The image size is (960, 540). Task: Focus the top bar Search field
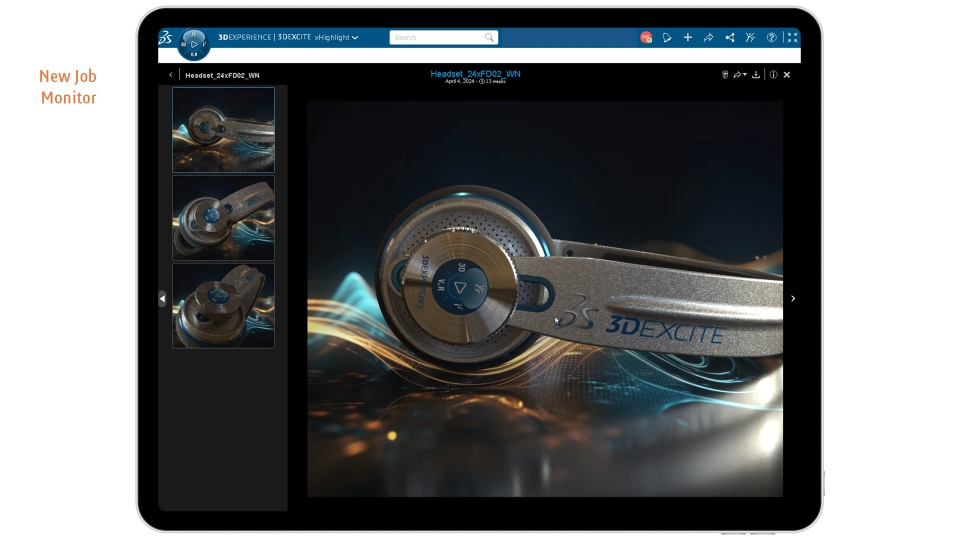tap(443, 37)
